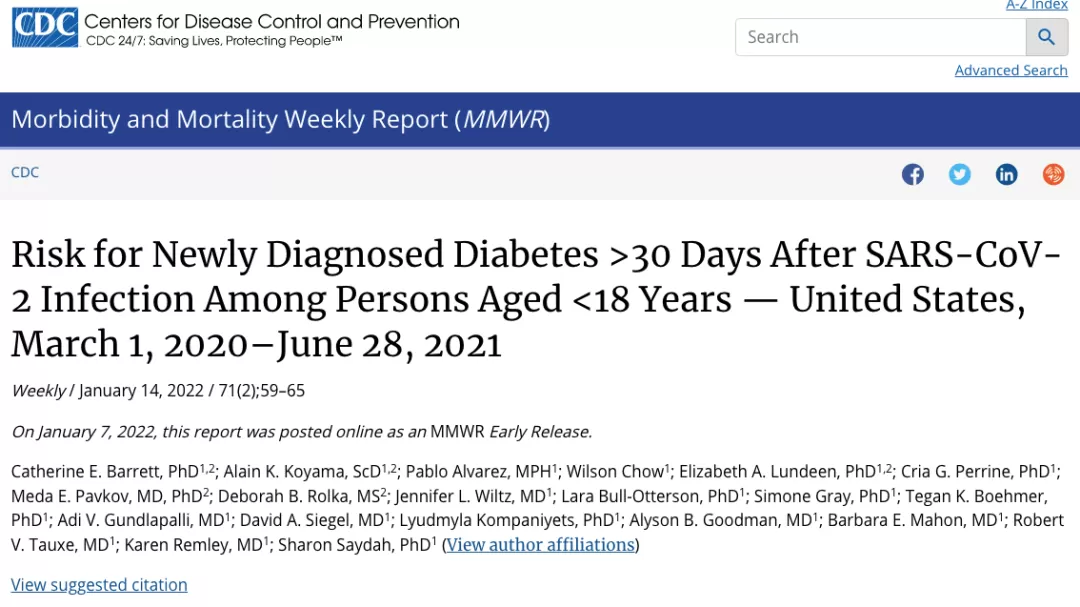Open the Advanced Search link
This screenshot has height=607, width=1080.
(x=1010, y=70)
